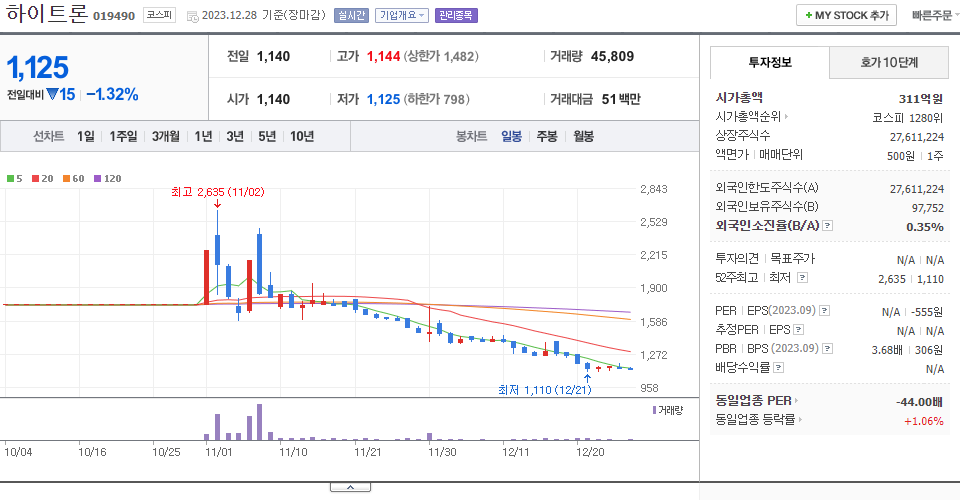Click the current price 1,125
The width and height of the screenshot is (960, 500).
[x=37, y=67]
